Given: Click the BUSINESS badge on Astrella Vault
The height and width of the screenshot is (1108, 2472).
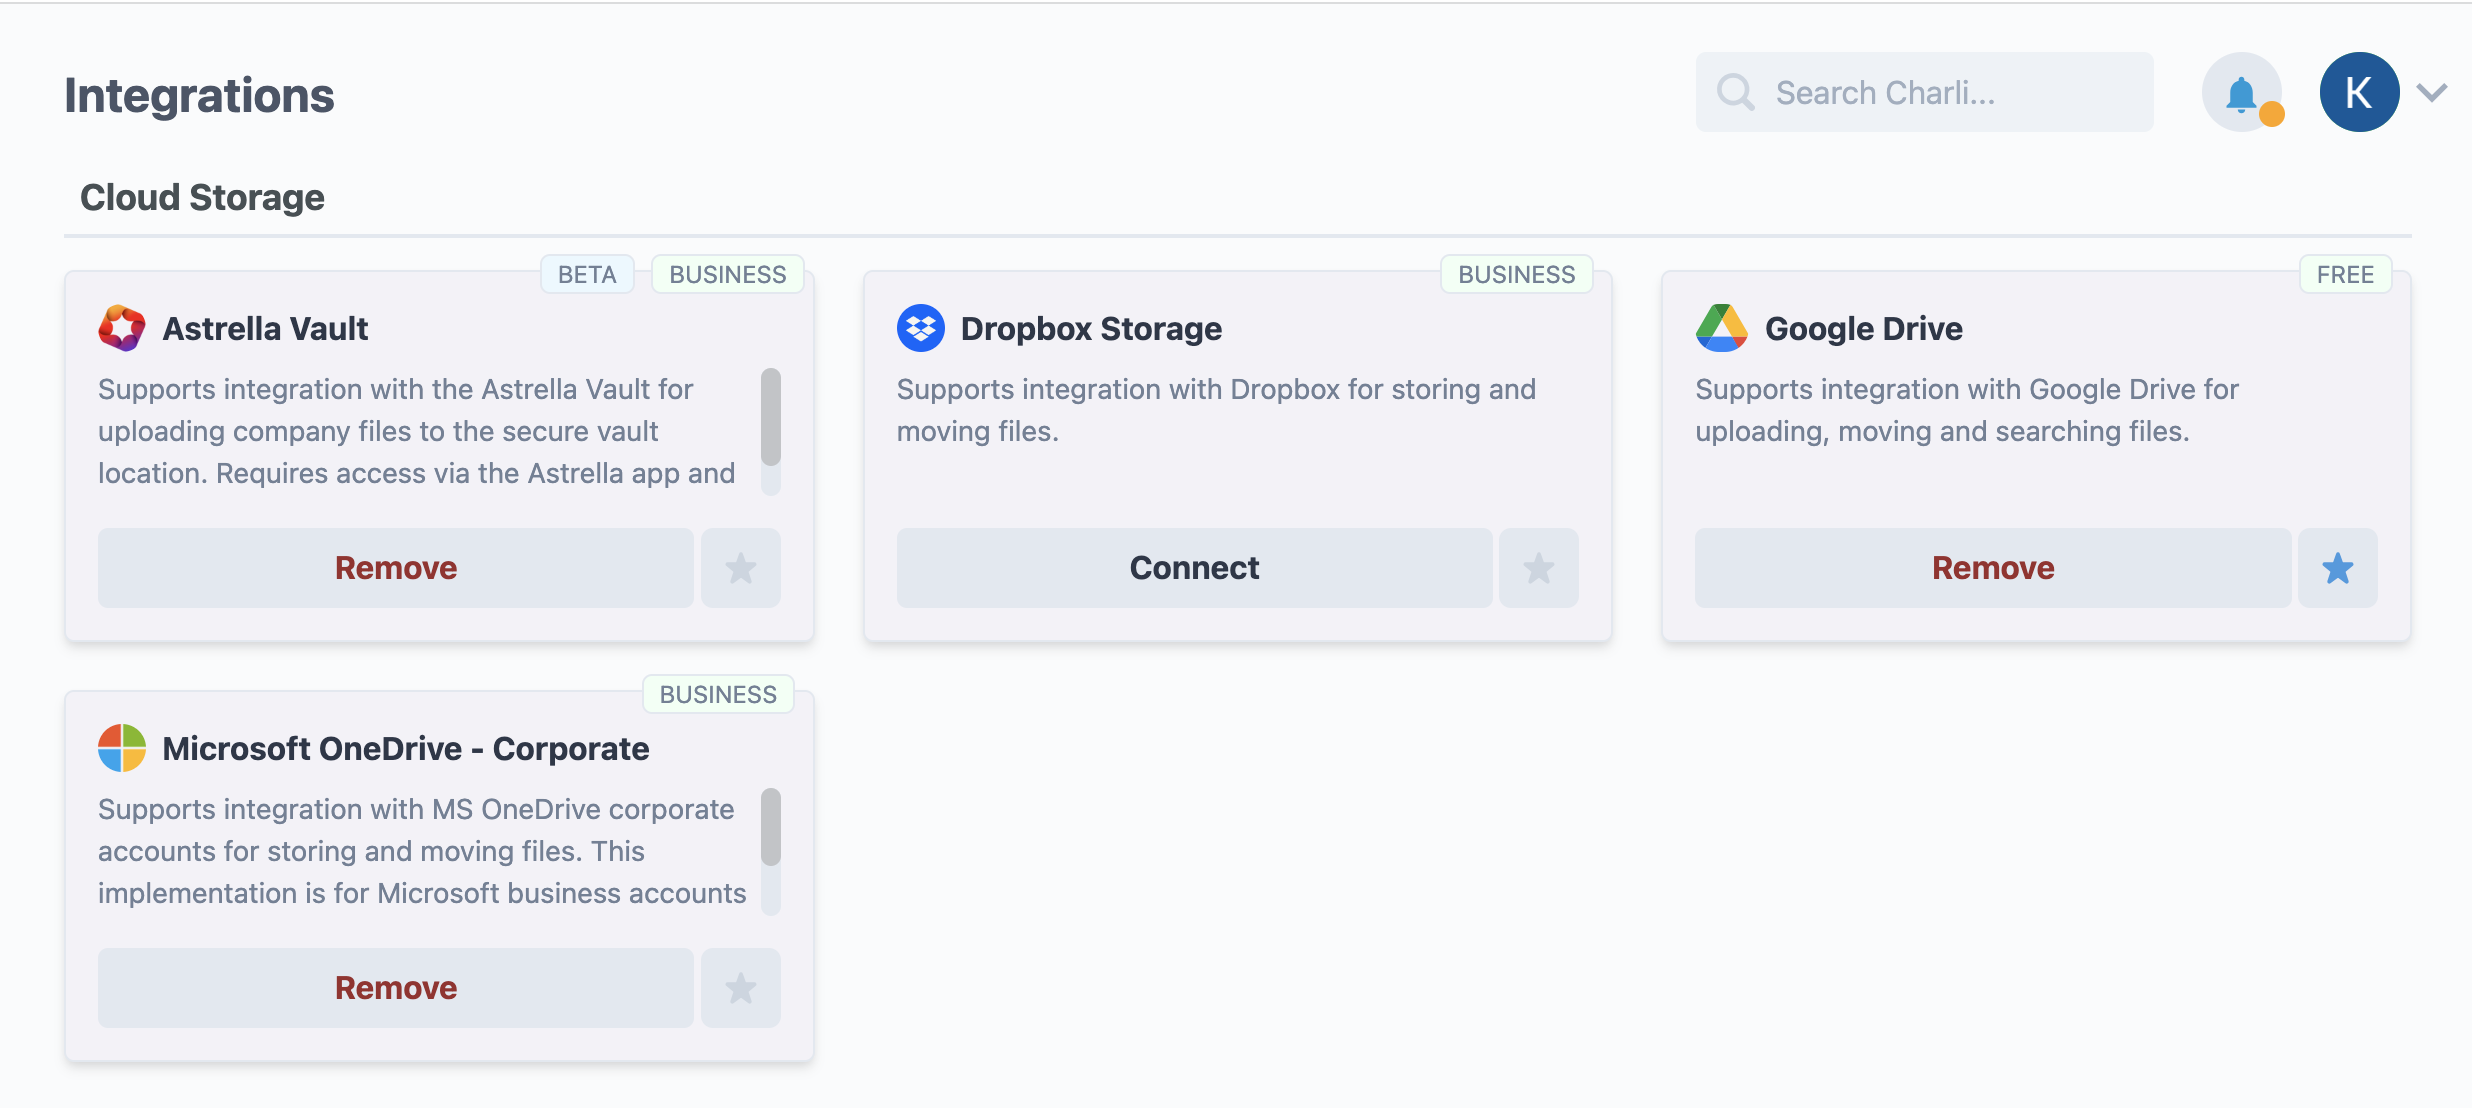Looking at the screenshot, I should click(x=728, y=274).
